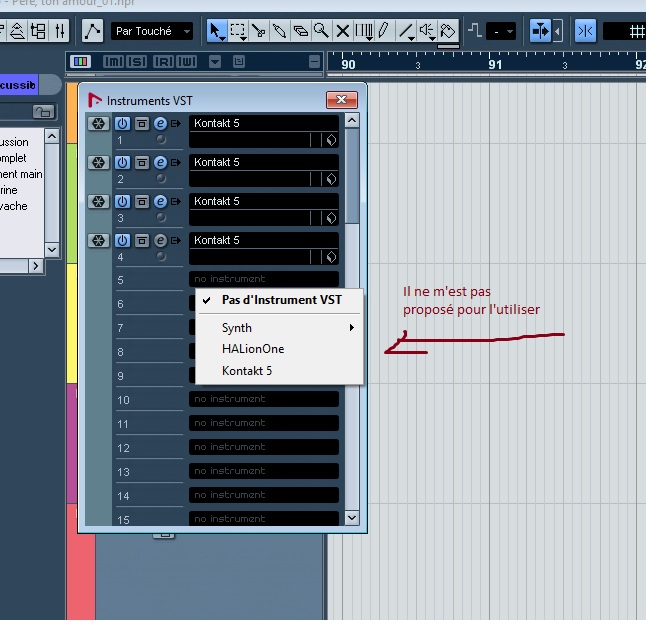Screen dimensions: 672x630
Task: Select the Line tool
Action: tap(405, 31)
